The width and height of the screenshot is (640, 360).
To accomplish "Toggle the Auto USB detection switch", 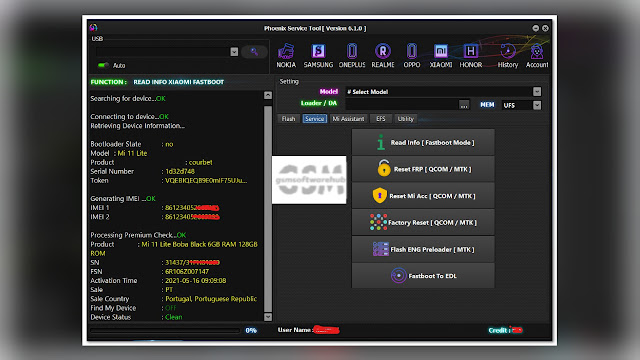I will pos(103,65).
